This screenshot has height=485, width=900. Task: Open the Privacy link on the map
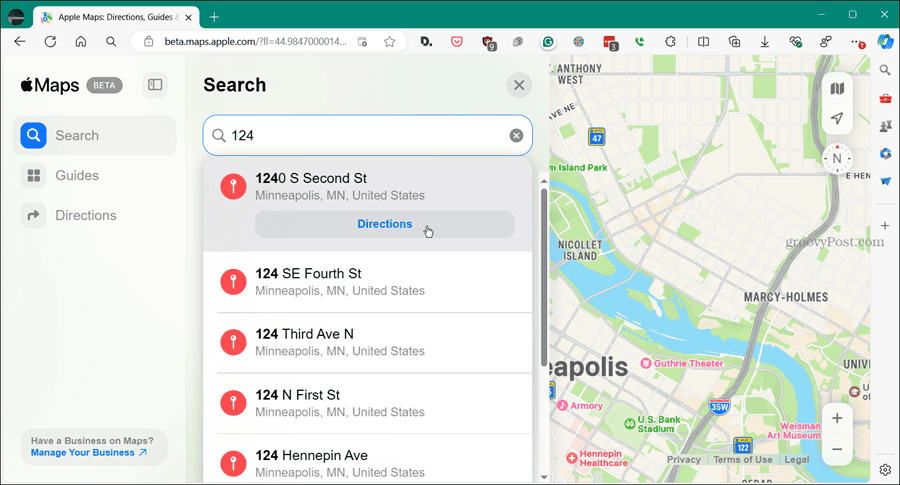tap(684, 459)
